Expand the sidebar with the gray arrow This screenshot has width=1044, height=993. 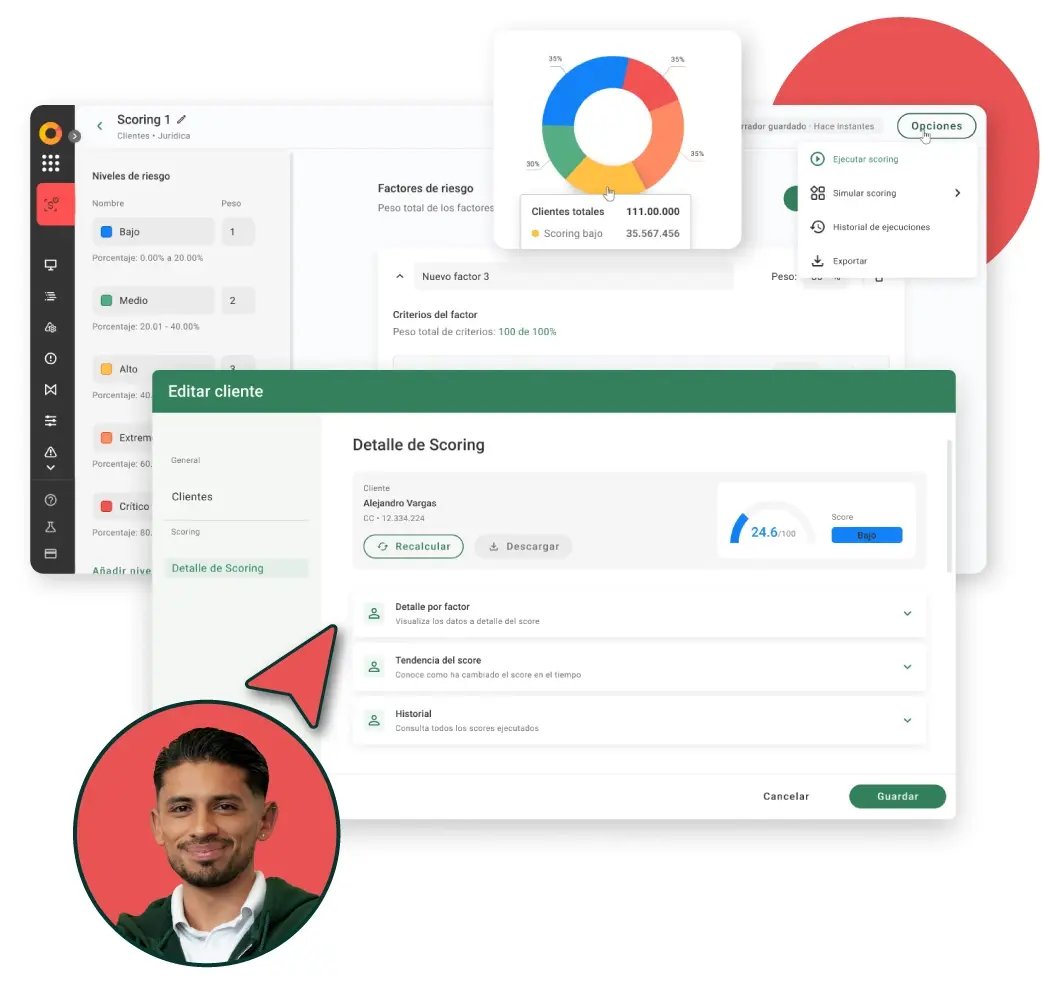coord(75,136)
